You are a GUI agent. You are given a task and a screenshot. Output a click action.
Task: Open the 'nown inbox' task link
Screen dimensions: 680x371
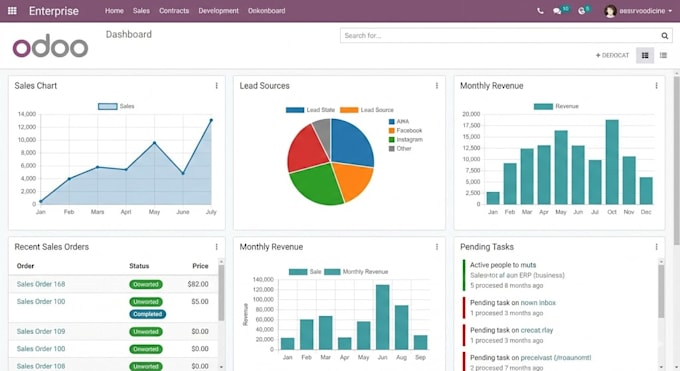[538, 303]
